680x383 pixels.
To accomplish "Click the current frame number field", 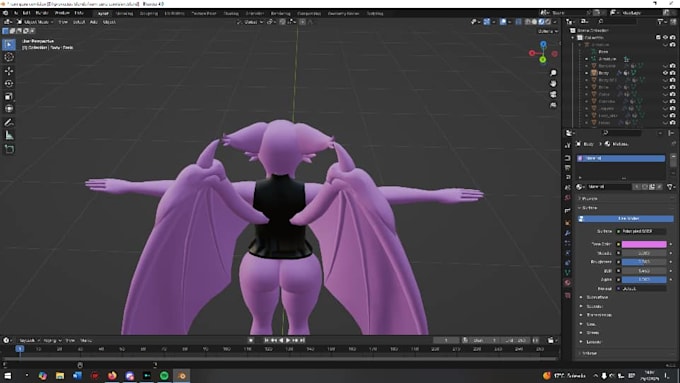I will tap(446, 340).
